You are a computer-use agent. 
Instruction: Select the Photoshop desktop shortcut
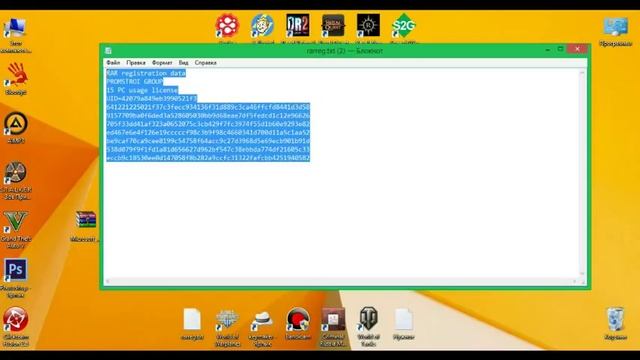point(16,270)
